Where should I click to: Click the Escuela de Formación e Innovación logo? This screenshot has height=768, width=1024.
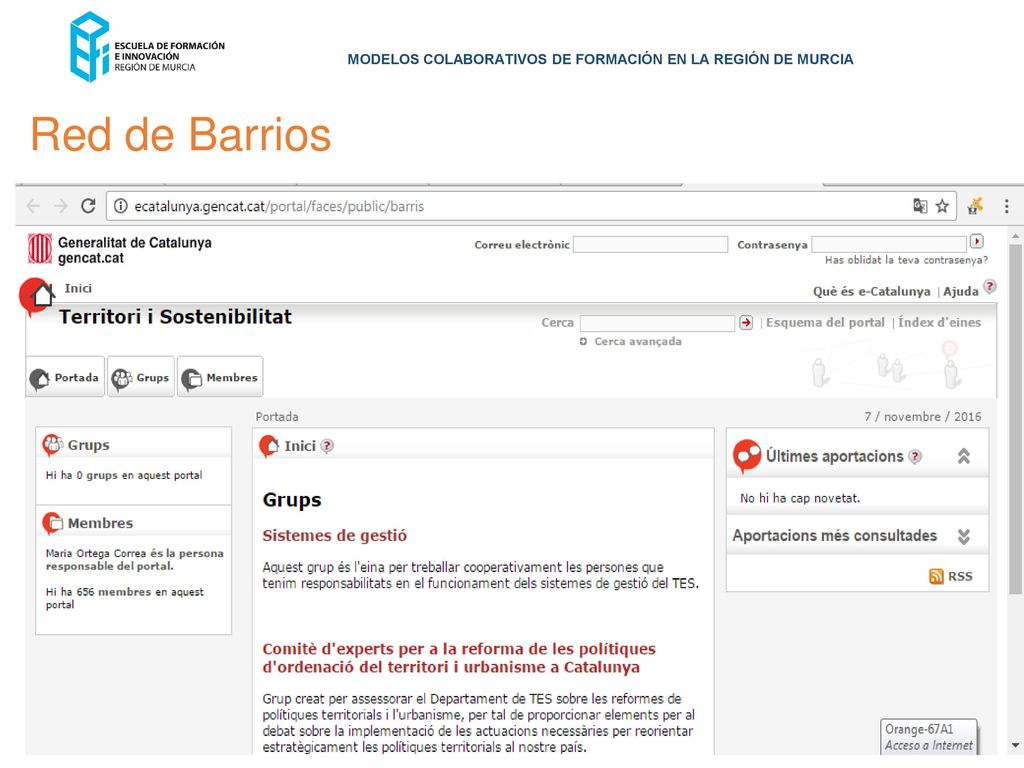click(148, 47)
